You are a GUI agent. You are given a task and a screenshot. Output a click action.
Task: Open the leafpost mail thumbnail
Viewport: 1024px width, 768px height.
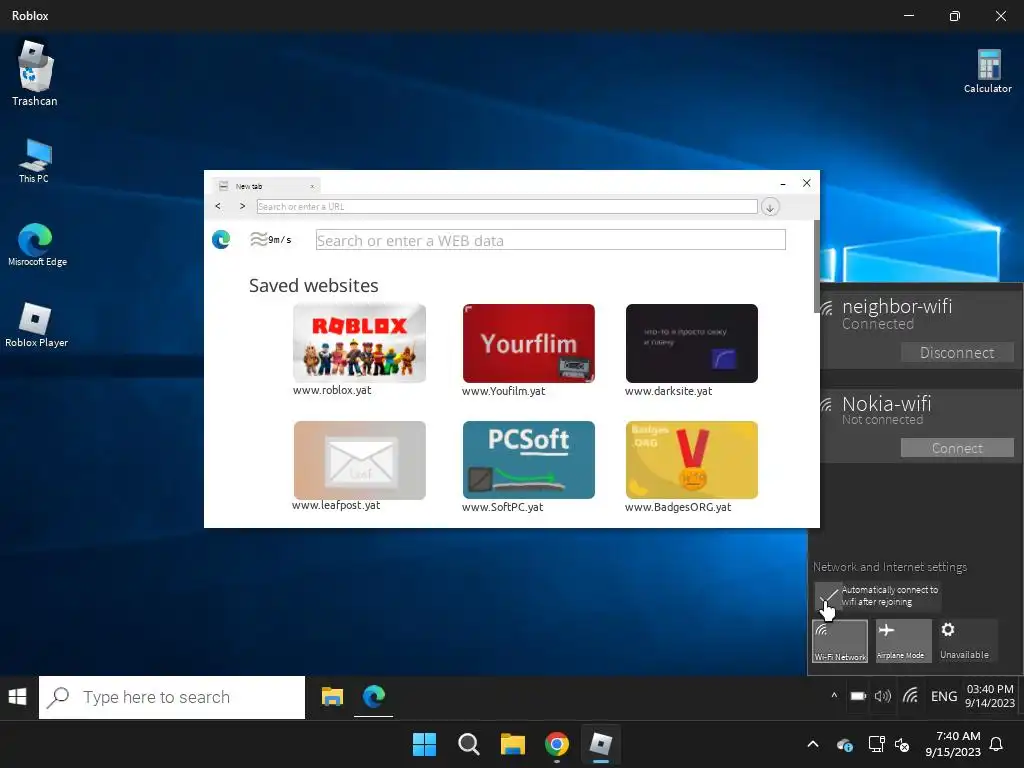(x=359, y=460)
